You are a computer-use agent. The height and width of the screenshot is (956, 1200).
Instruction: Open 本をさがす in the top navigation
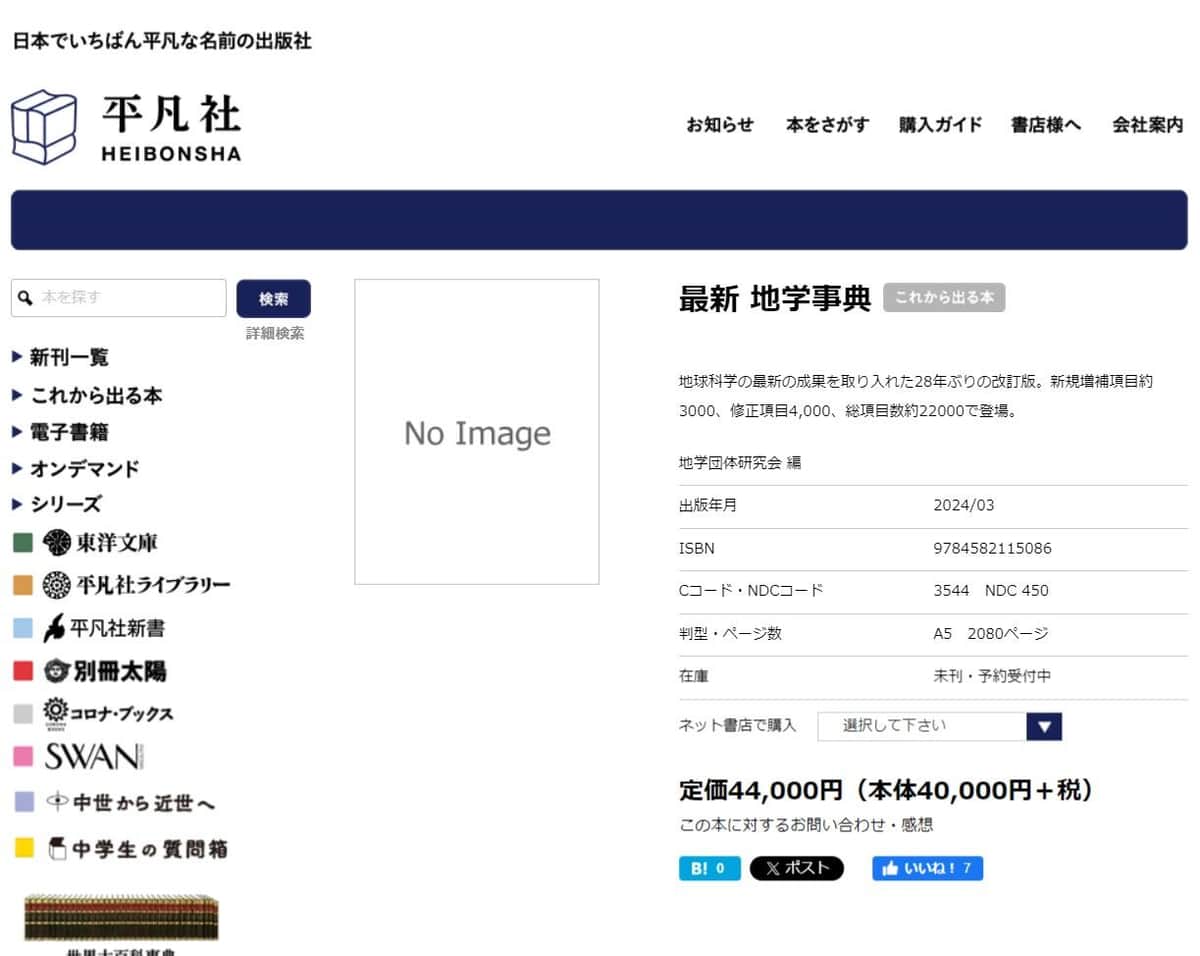[x=827, y=125]
